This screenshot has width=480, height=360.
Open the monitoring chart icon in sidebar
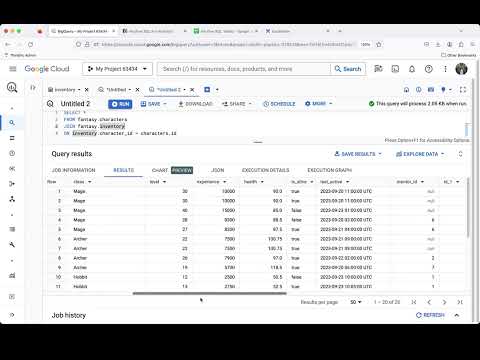12,275
